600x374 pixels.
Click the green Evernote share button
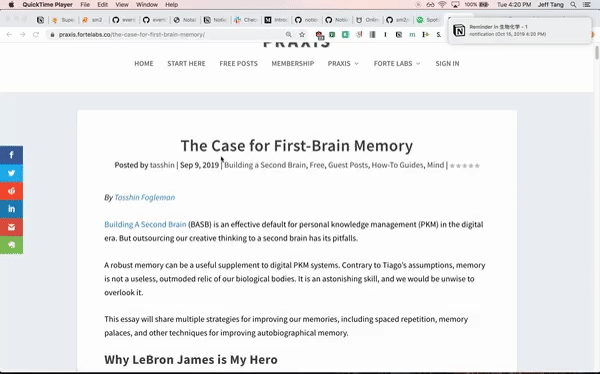(x=11, y=245)
